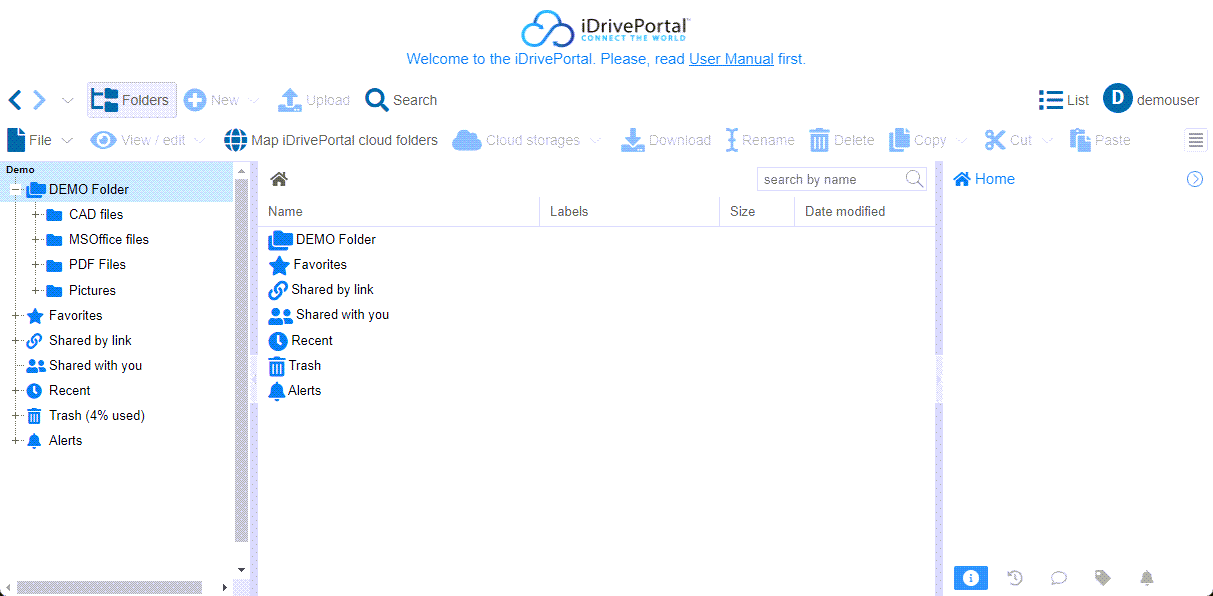The width and height of the screenshot is (1213, 596).
Task: Click the Search magnifier icon
Action: 377,100
